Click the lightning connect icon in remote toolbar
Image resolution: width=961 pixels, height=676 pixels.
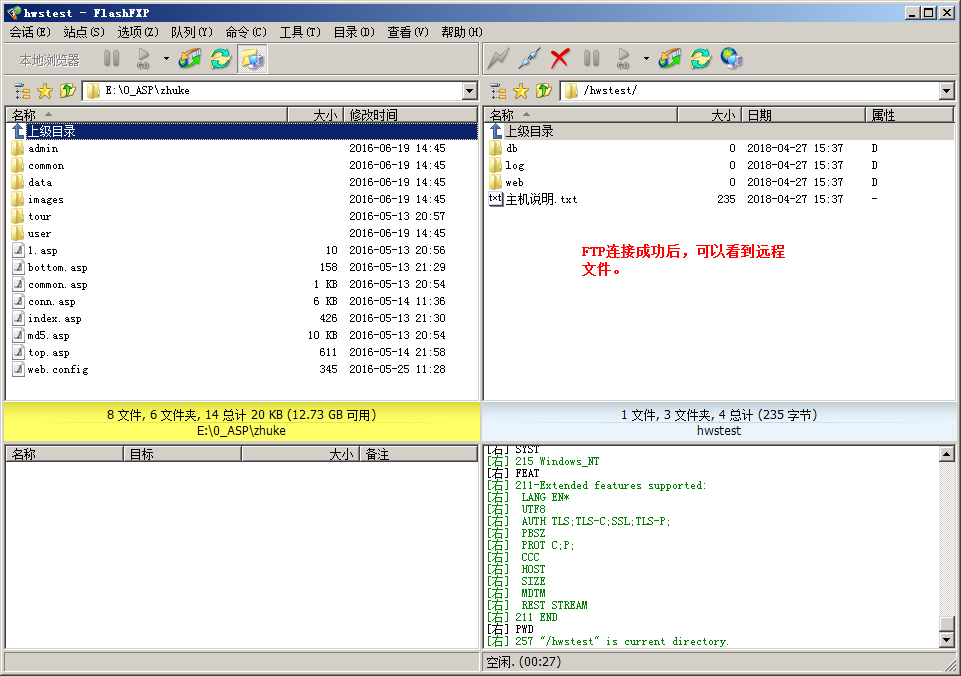pos(499,59)
